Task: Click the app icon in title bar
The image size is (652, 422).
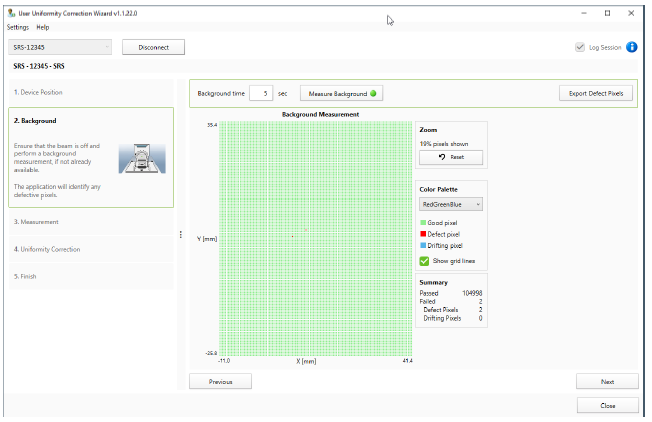Action: (11, 13)
